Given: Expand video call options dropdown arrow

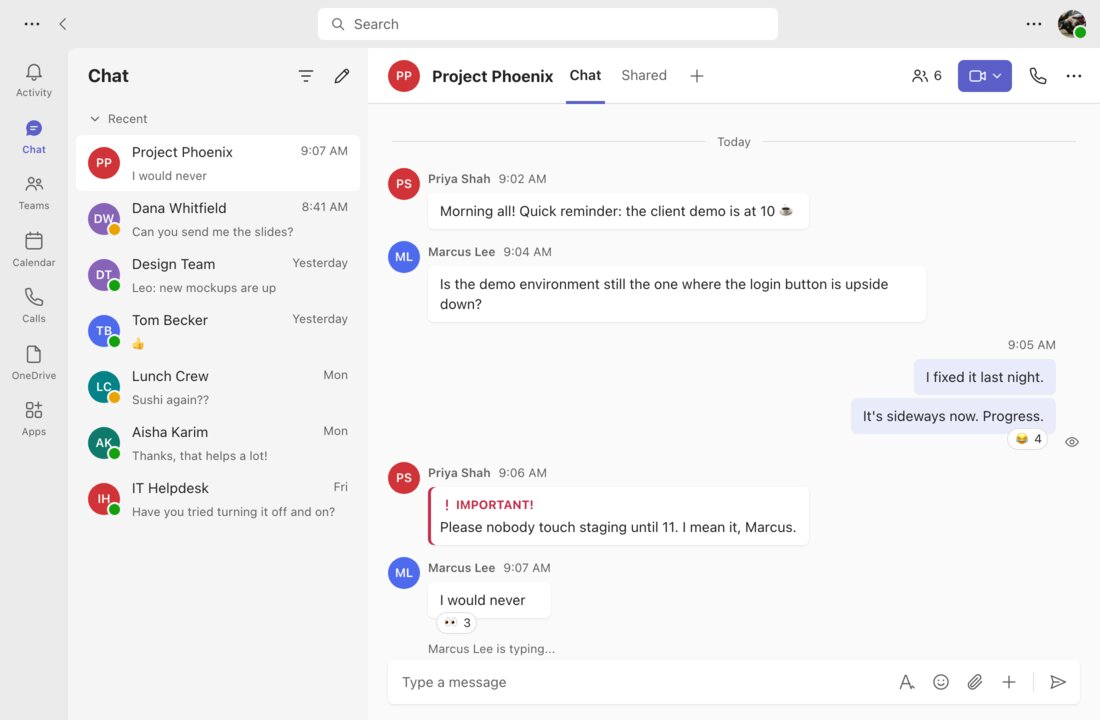Looking at the screenshot, I should 998,76.
